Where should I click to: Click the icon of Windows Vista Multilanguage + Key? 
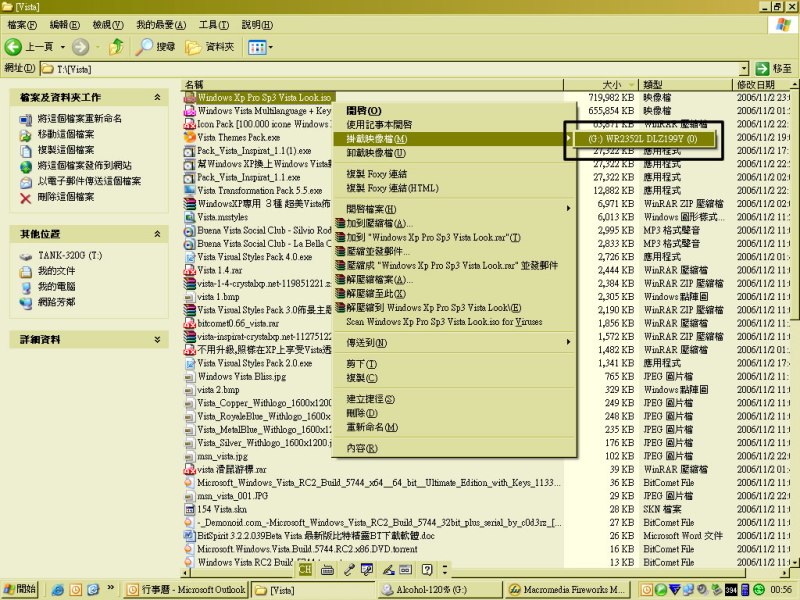point(190,111)
